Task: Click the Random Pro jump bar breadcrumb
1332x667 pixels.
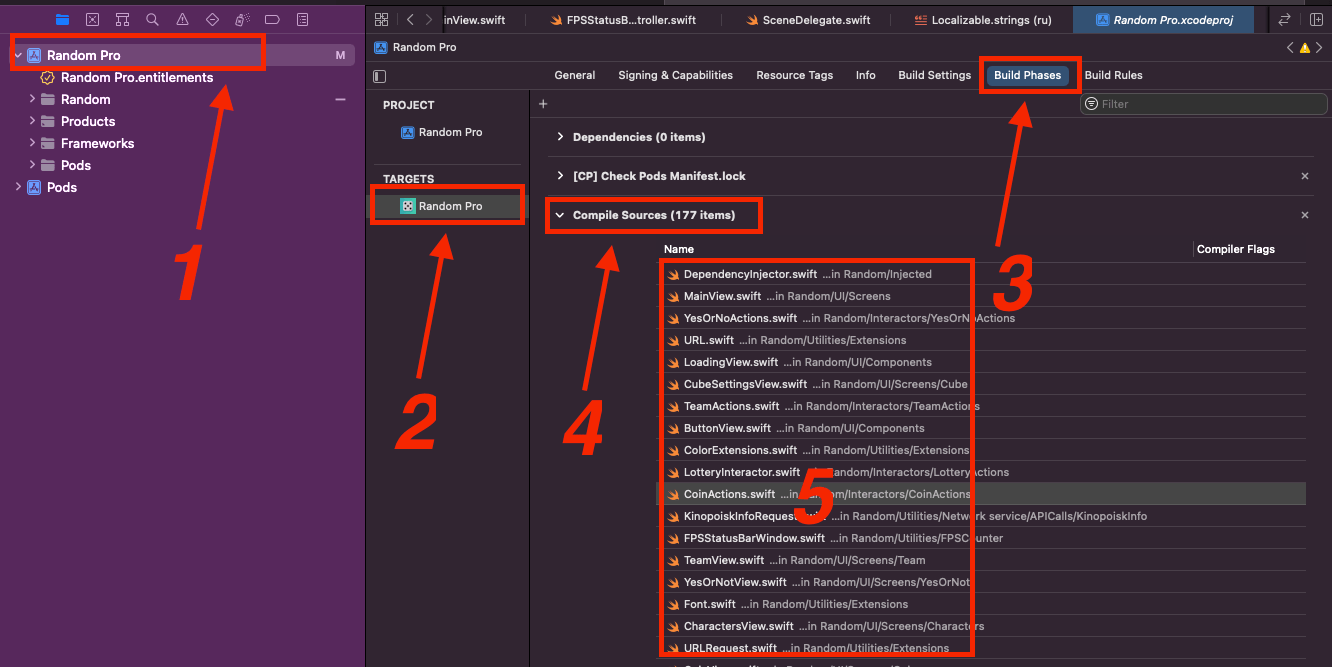Action: [x=417, y=47]
